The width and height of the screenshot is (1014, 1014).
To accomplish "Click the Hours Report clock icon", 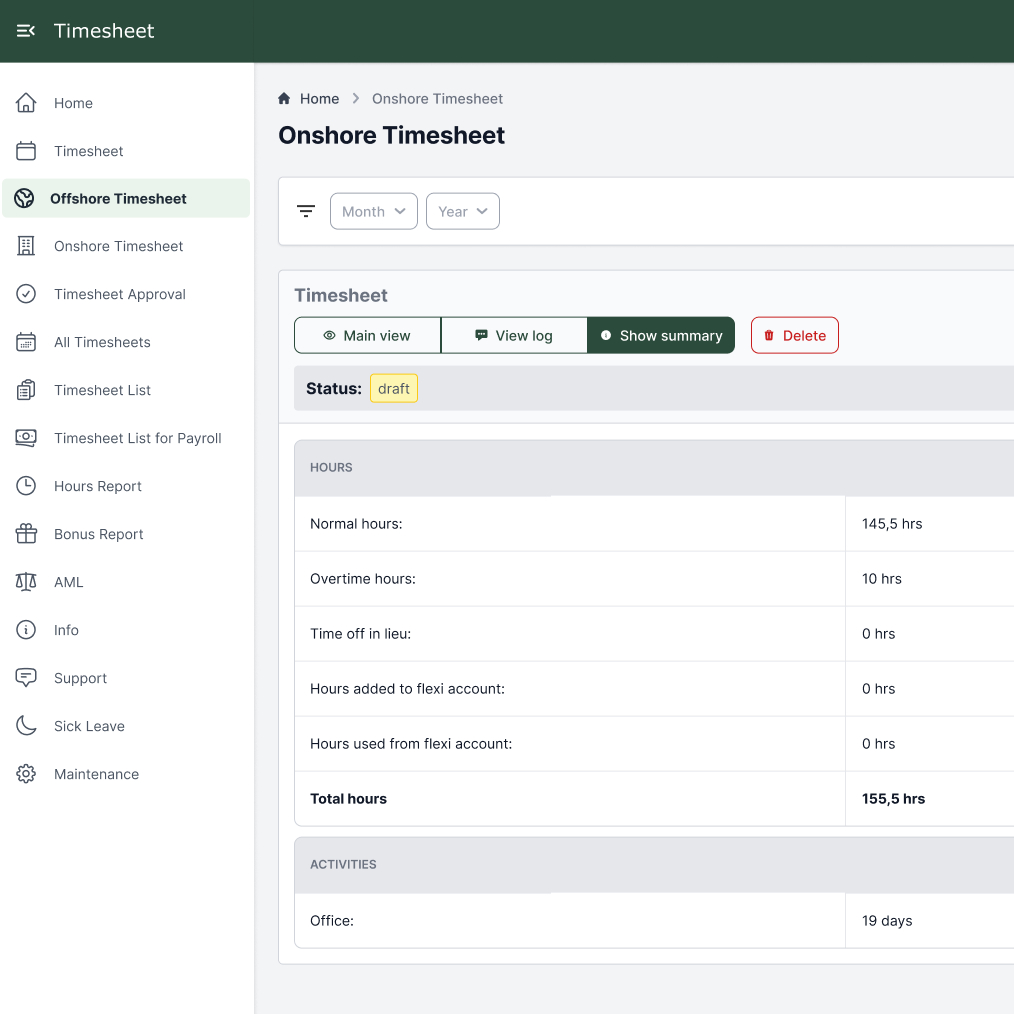I will coord(26,486).
